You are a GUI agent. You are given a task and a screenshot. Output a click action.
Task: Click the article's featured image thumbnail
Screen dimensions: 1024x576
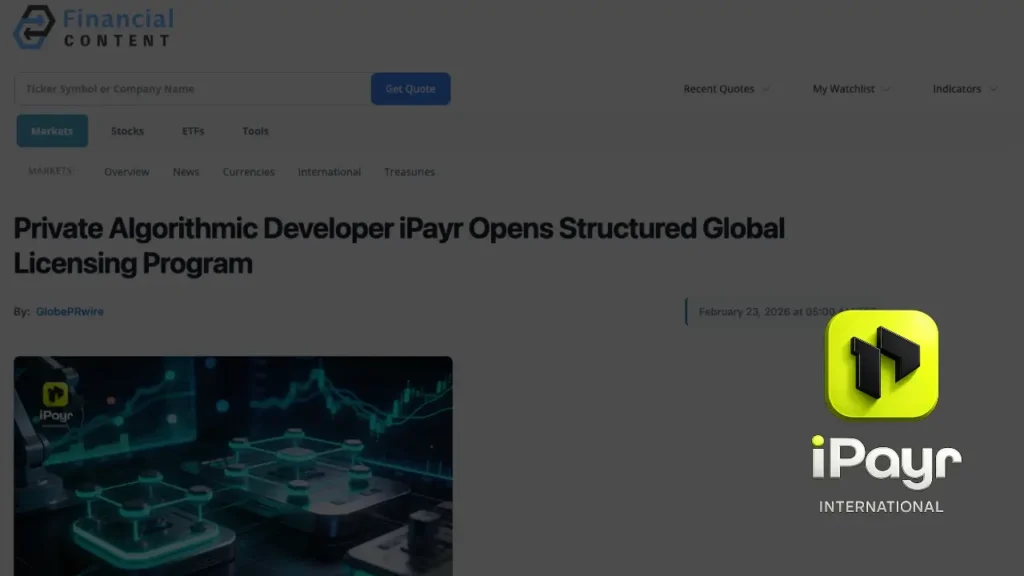point(232,465)
